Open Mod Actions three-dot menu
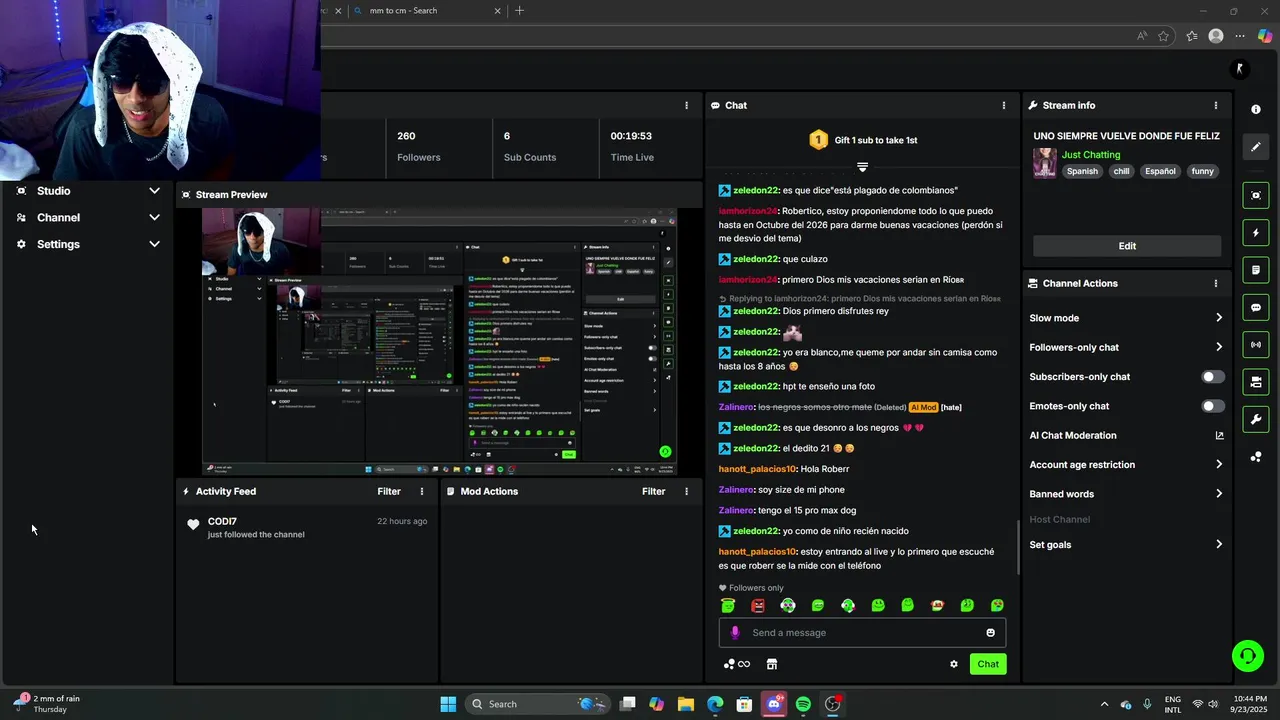 [686, 491]
